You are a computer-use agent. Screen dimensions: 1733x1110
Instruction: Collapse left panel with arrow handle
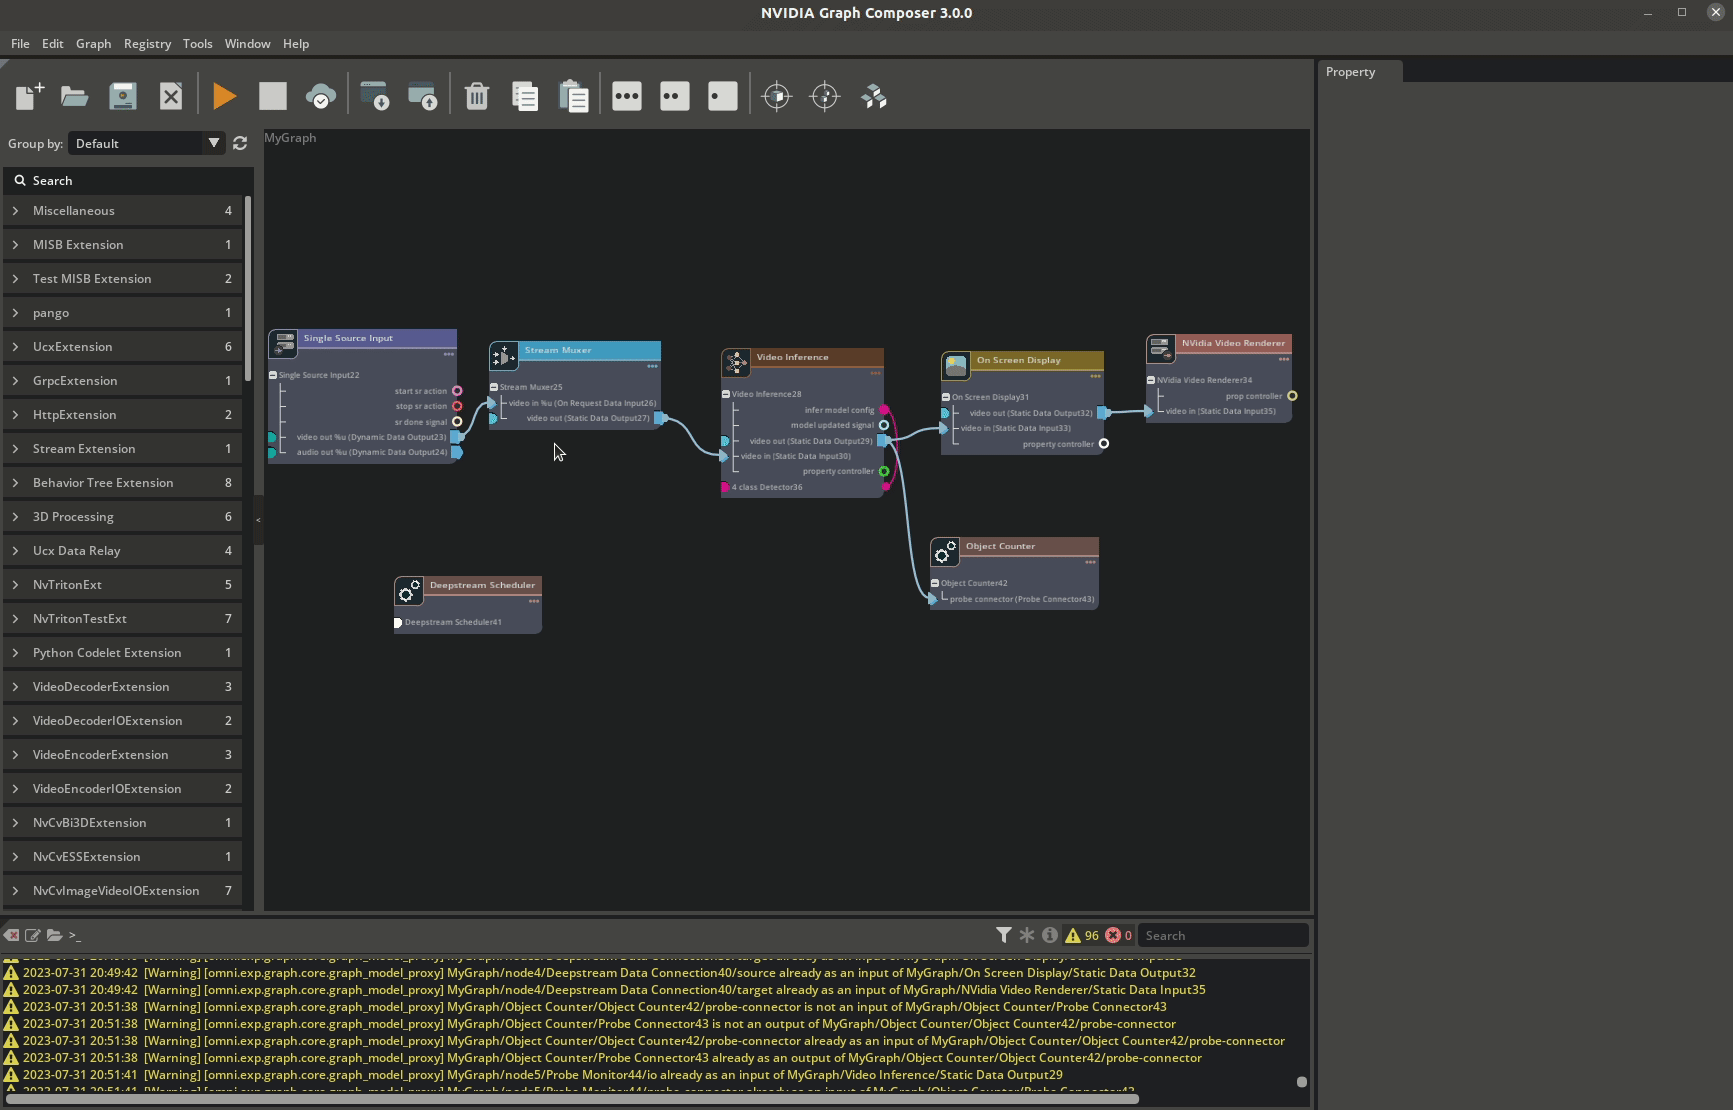pos(258,520)
